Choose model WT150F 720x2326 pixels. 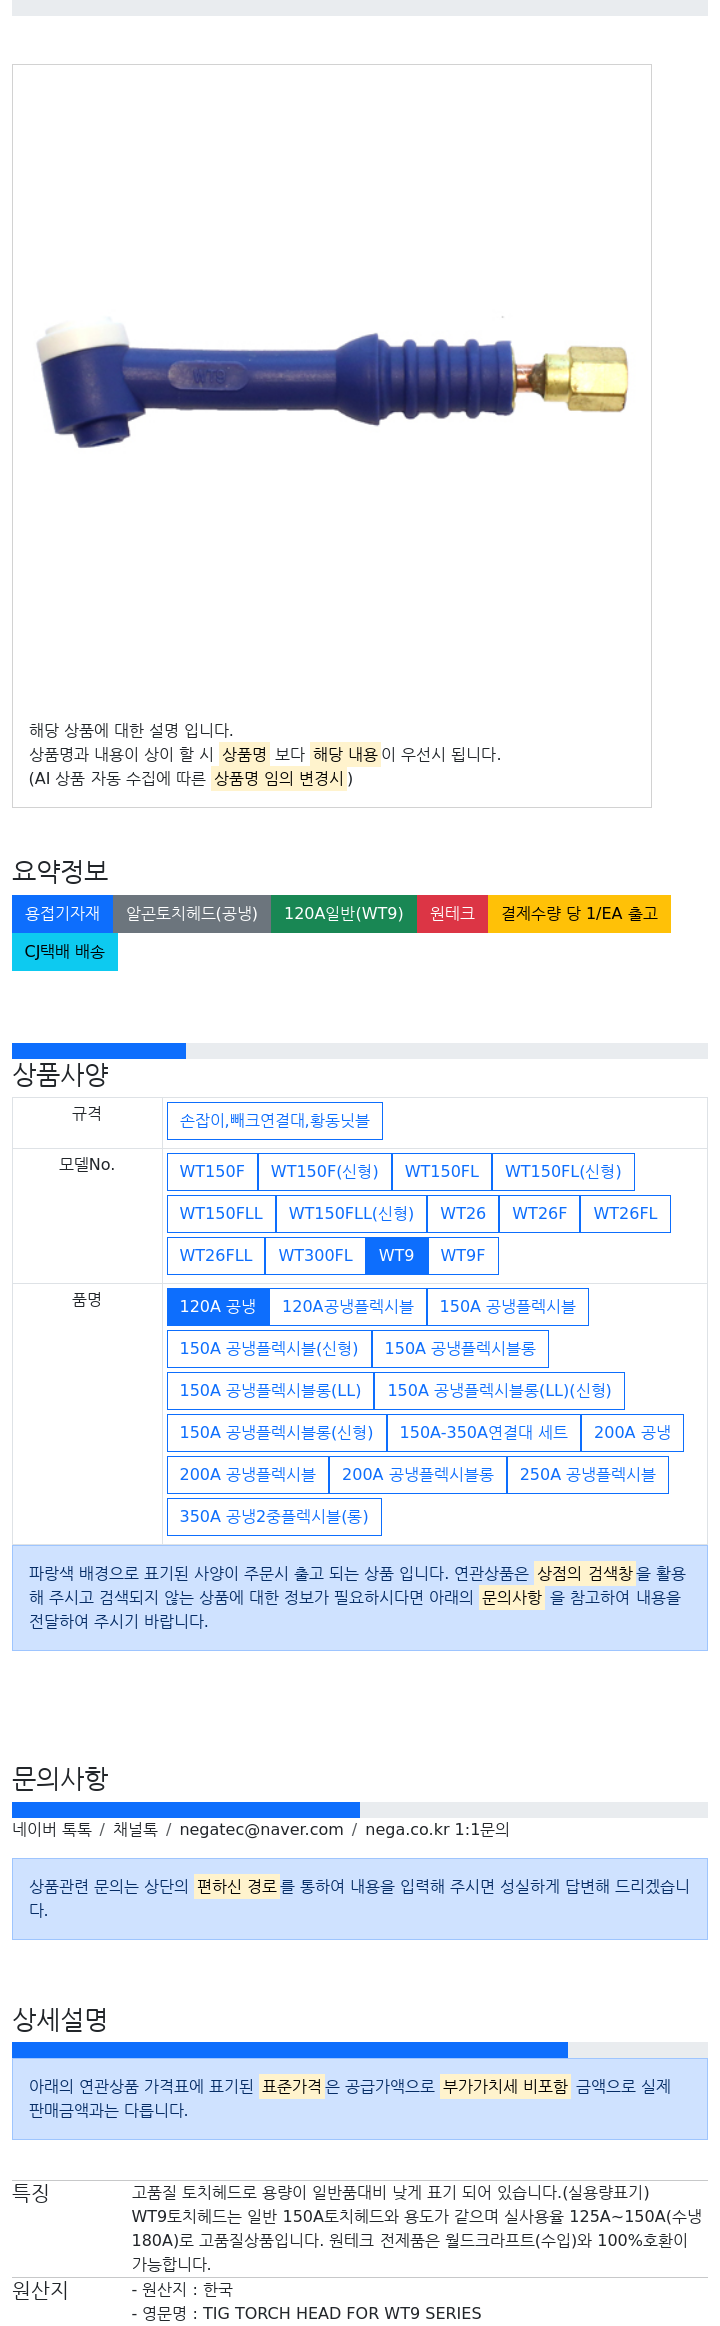point(212,1171)
